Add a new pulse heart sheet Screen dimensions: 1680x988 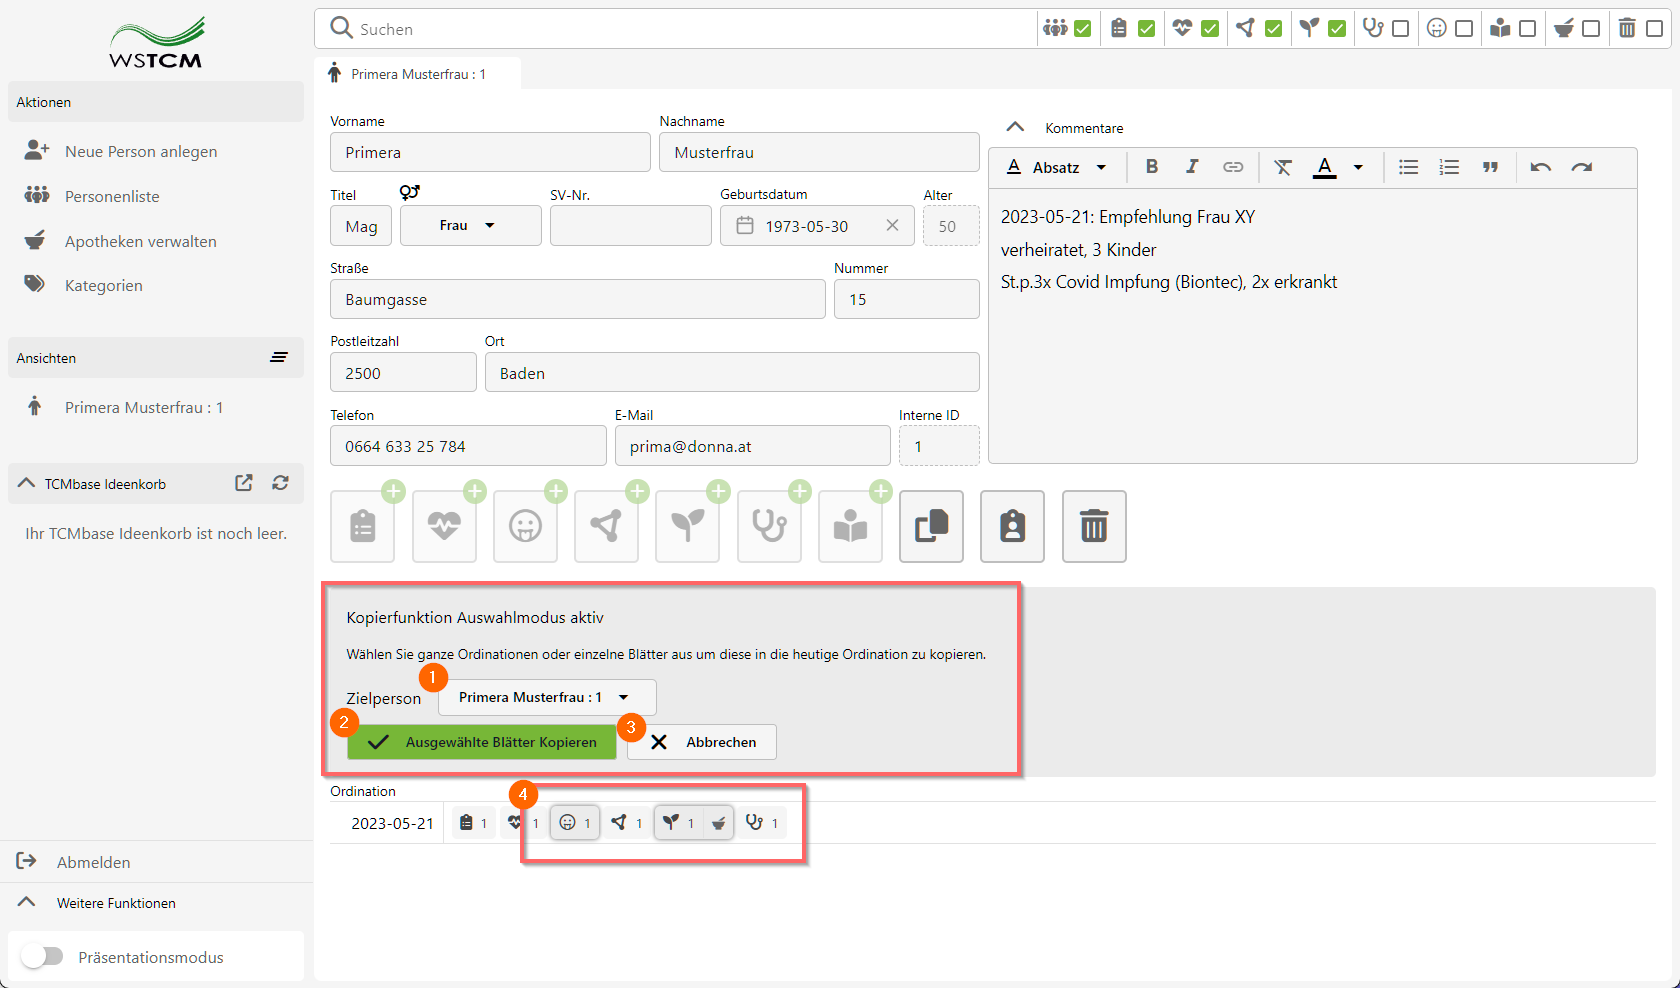point(444,526)
